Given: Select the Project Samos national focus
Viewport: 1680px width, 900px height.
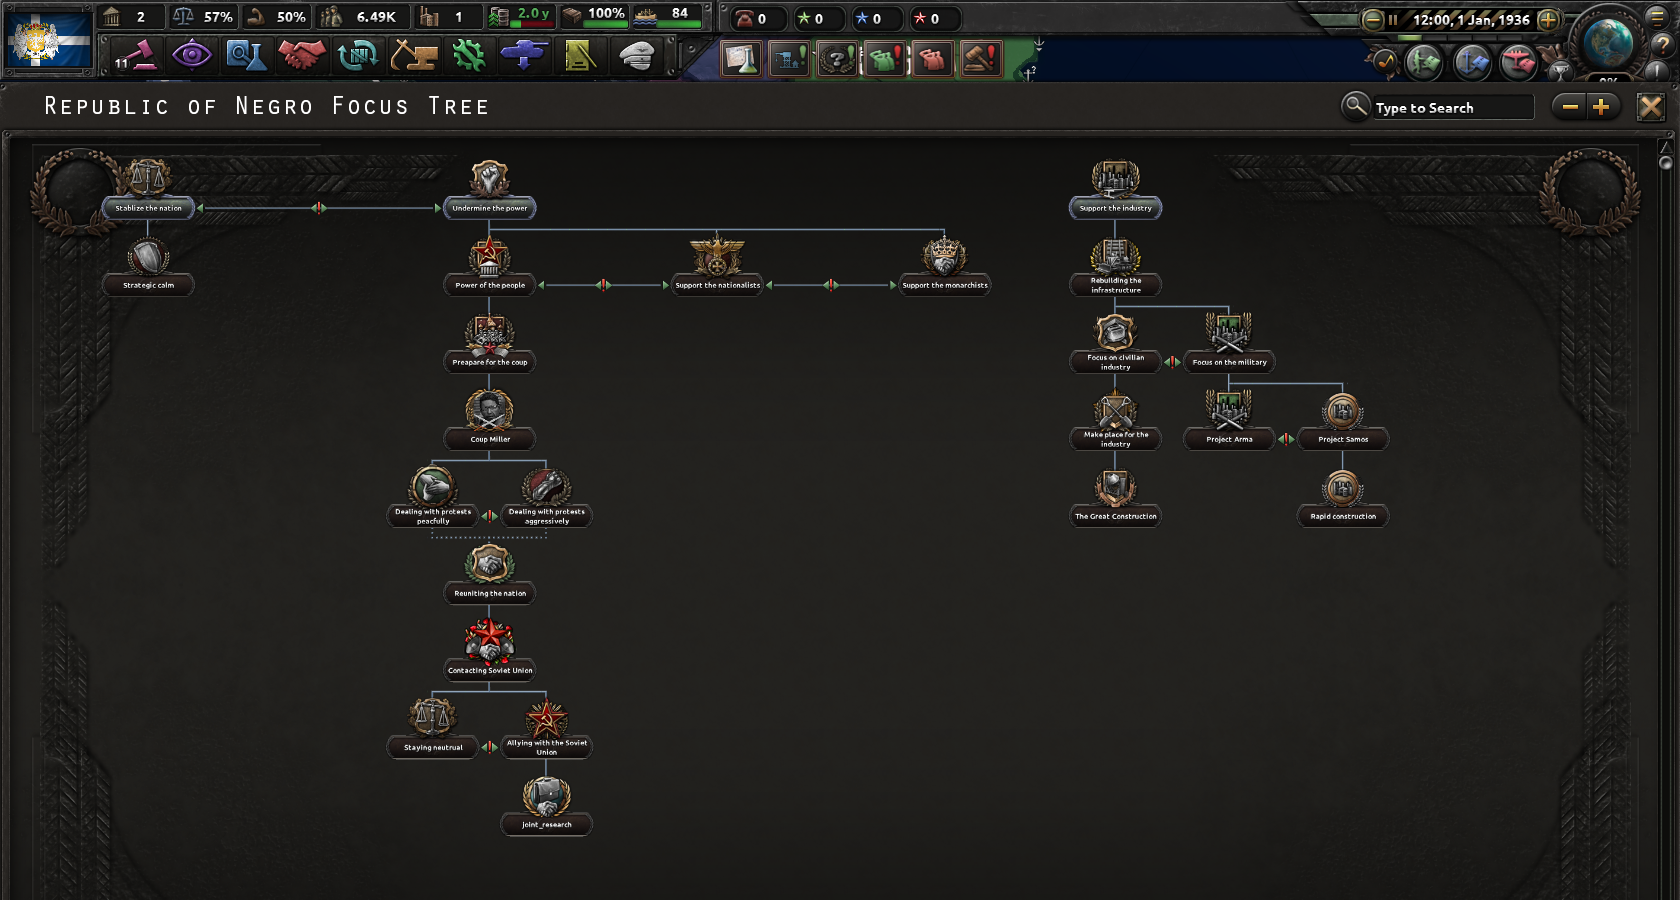Looking at the screenshot, I should tap(1342, 414).
